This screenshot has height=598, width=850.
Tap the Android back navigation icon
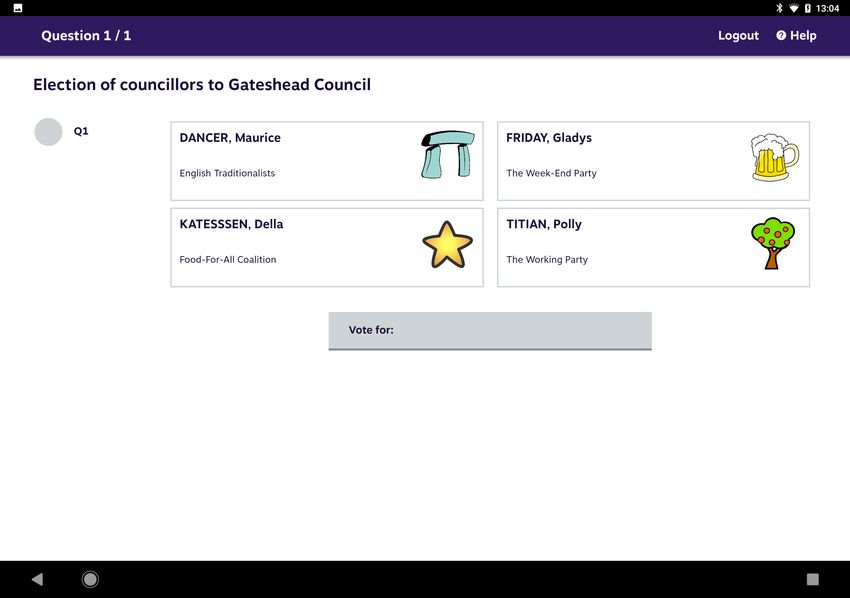click(x=37, y=579)
